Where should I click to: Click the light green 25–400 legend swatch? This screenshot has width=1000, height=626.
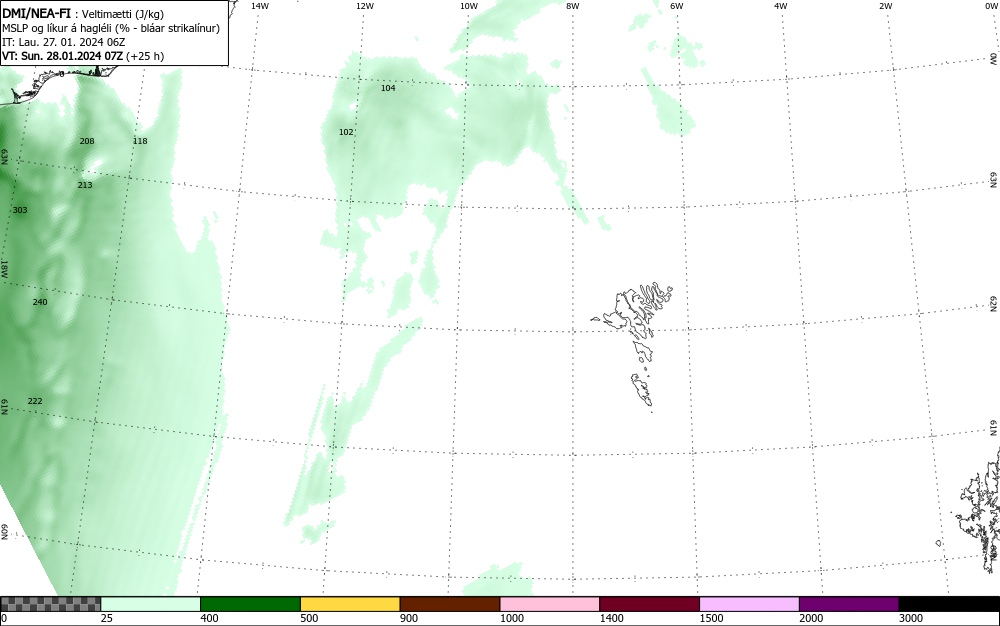pos(151,604)
